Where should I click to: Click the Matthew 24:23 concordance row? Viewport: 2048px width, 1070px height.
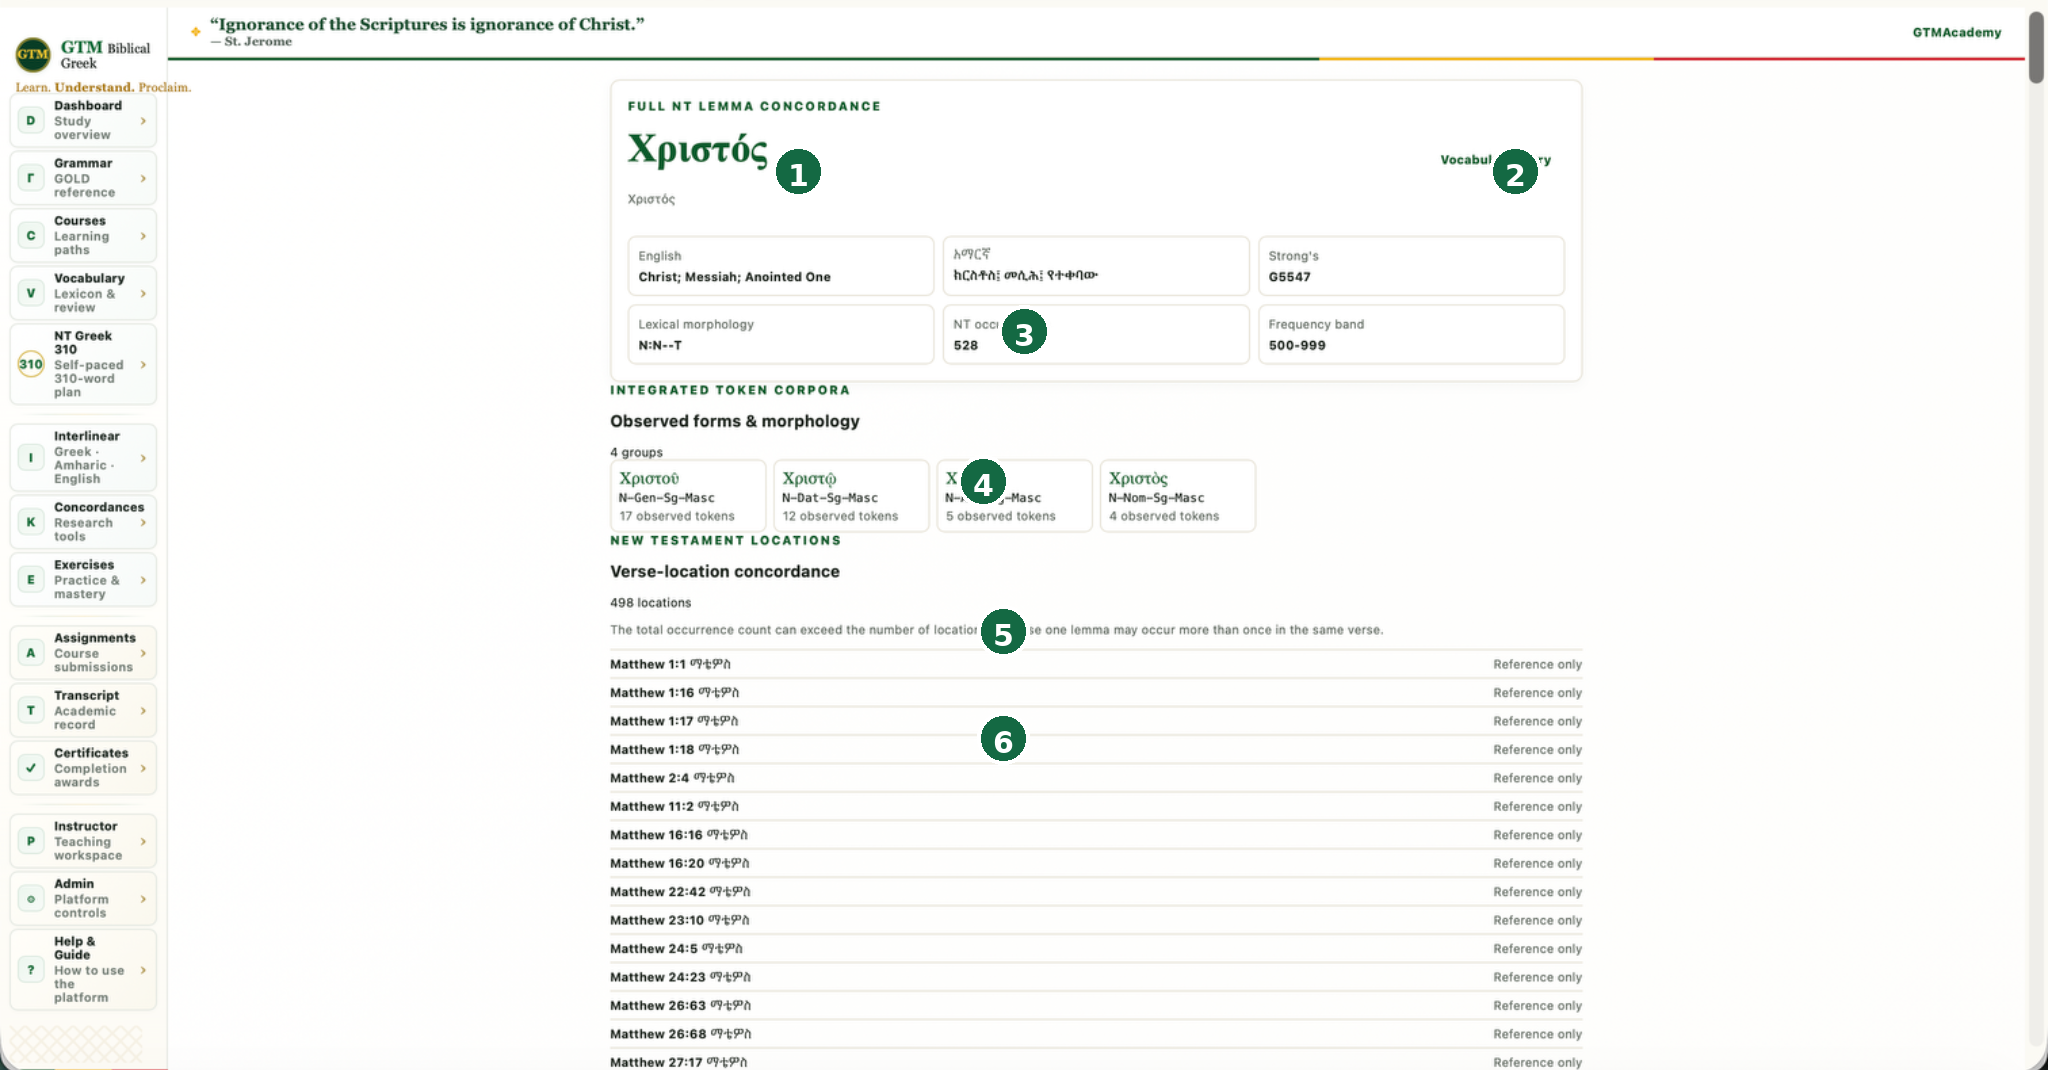[x=1096, y=977]
